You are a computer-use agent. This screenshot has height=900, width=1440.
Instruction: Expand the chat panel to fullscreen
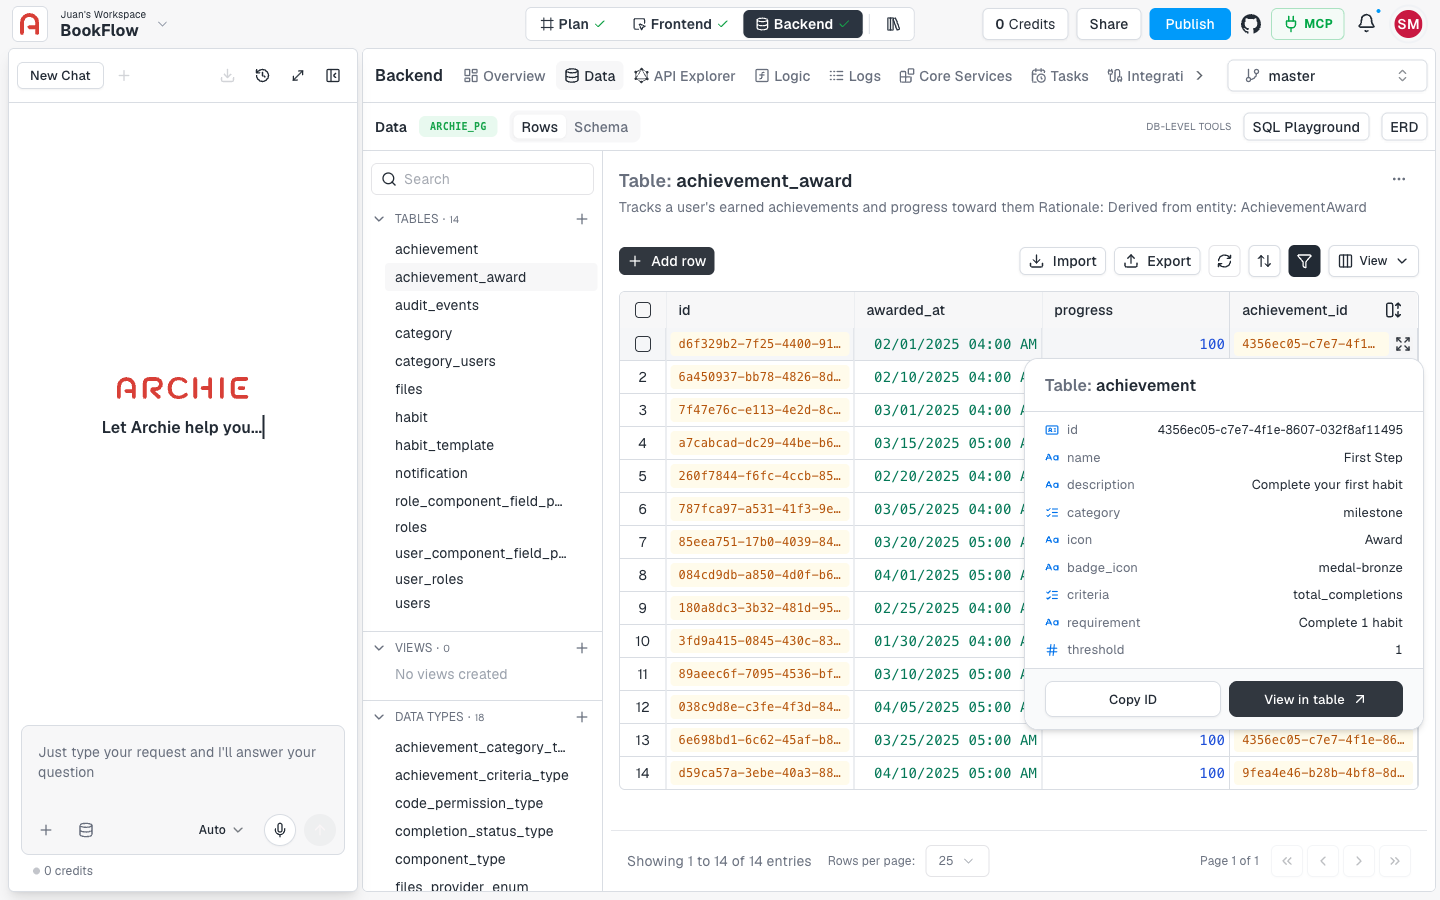click(298, 75)
